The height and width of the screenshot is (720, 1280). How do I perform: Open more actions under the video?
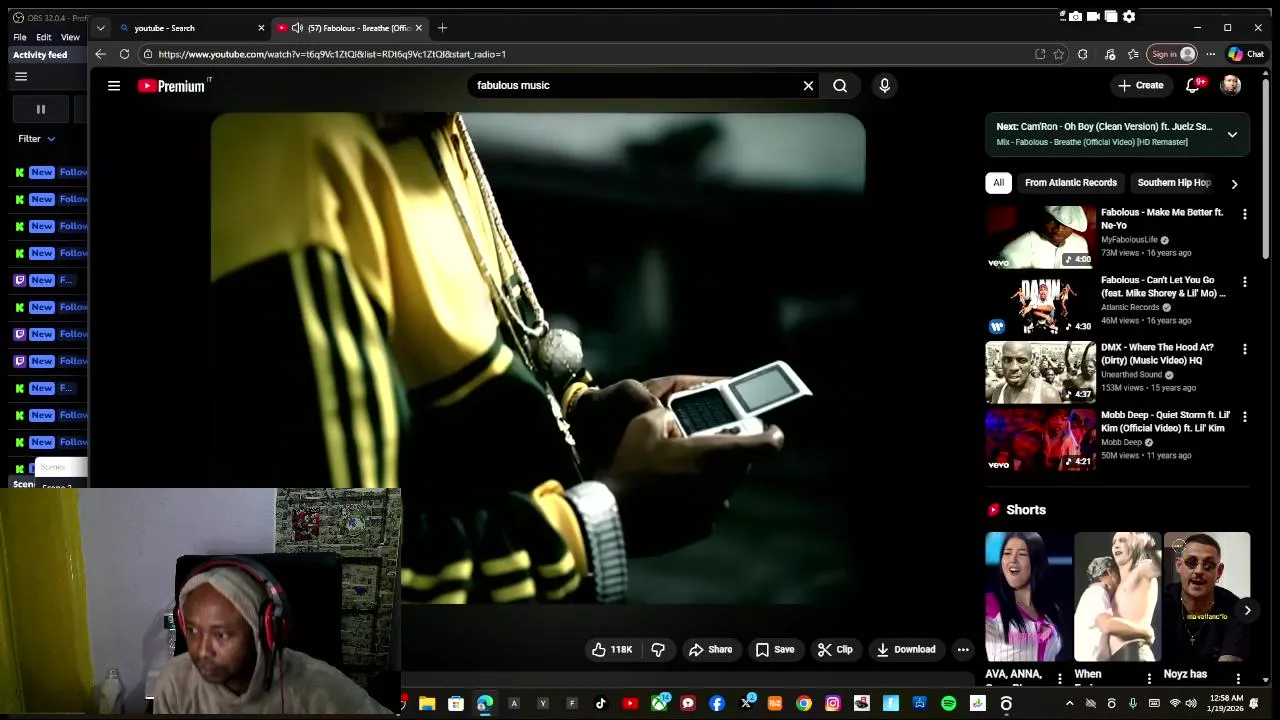tap(963, 650)
